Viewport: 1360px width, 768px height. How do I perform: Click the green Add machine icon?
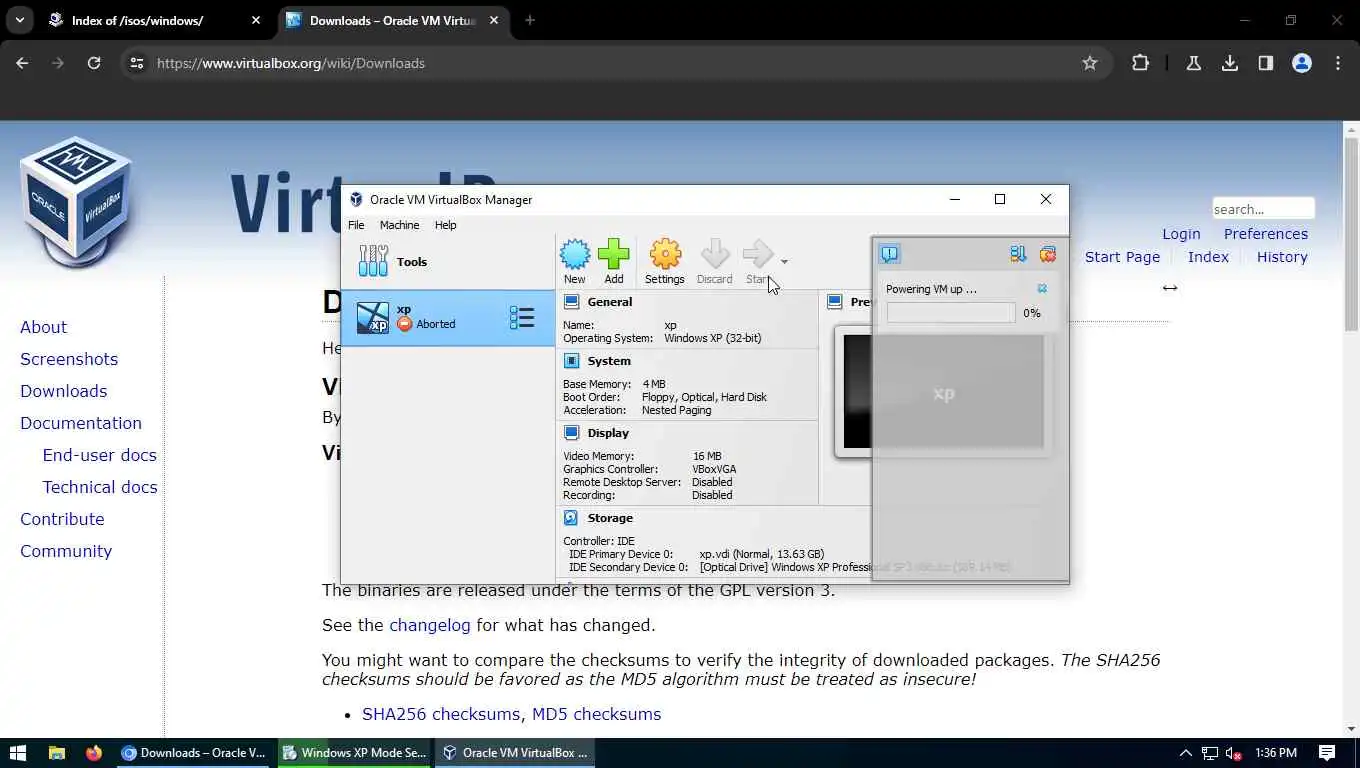click(614, 255)
